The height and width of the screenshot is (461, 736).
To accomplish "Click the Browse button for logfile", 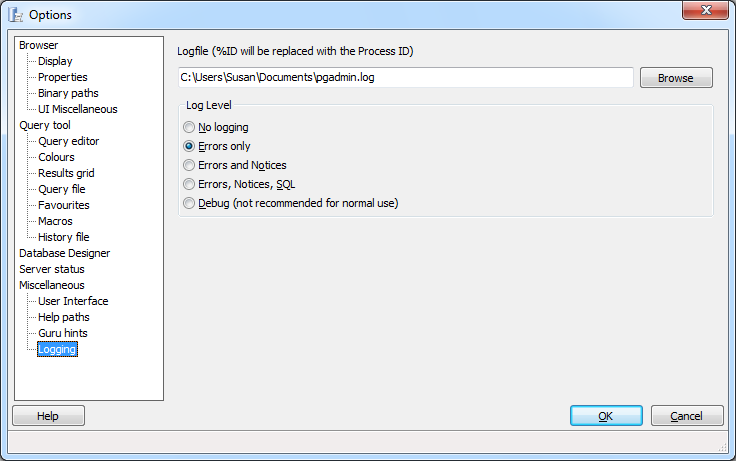I will tap(676, 78).
